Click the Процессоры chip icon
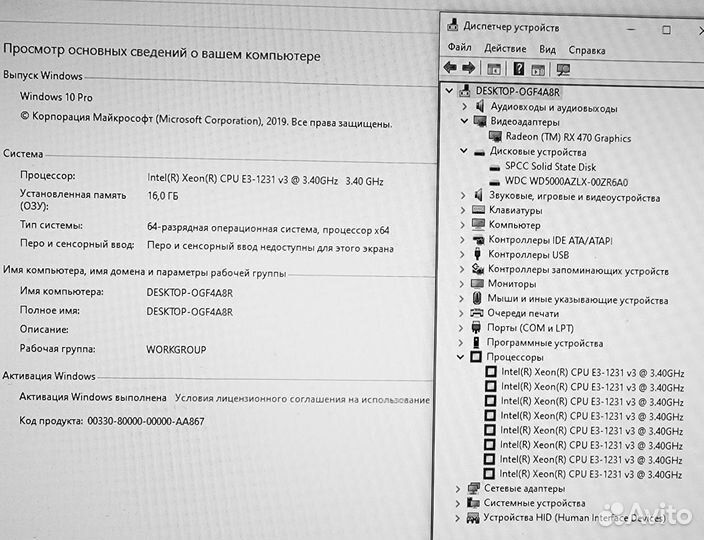704x540 pixels. tap(476, 357)
